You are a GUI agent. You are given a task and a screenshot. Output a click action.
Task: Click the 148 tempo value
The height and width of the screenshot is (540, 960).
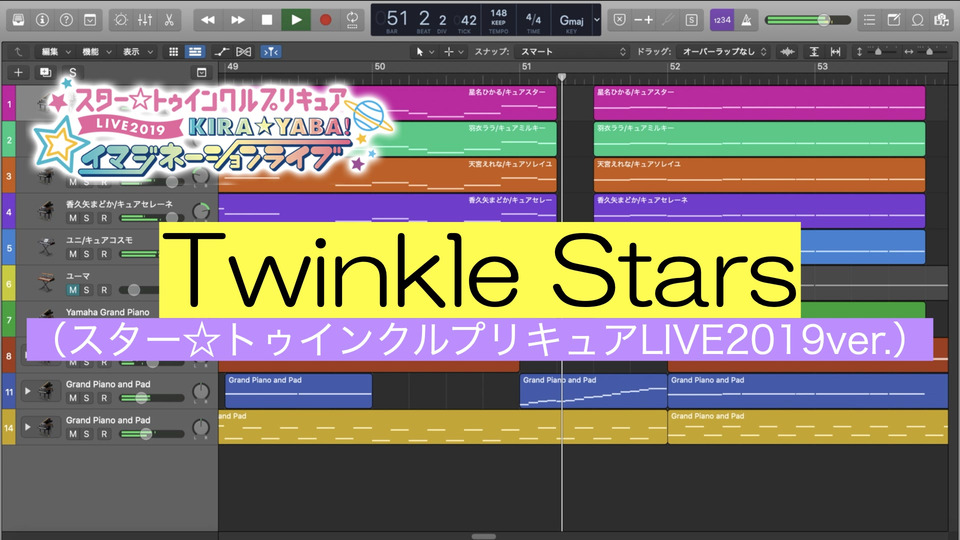click(498, 13)
